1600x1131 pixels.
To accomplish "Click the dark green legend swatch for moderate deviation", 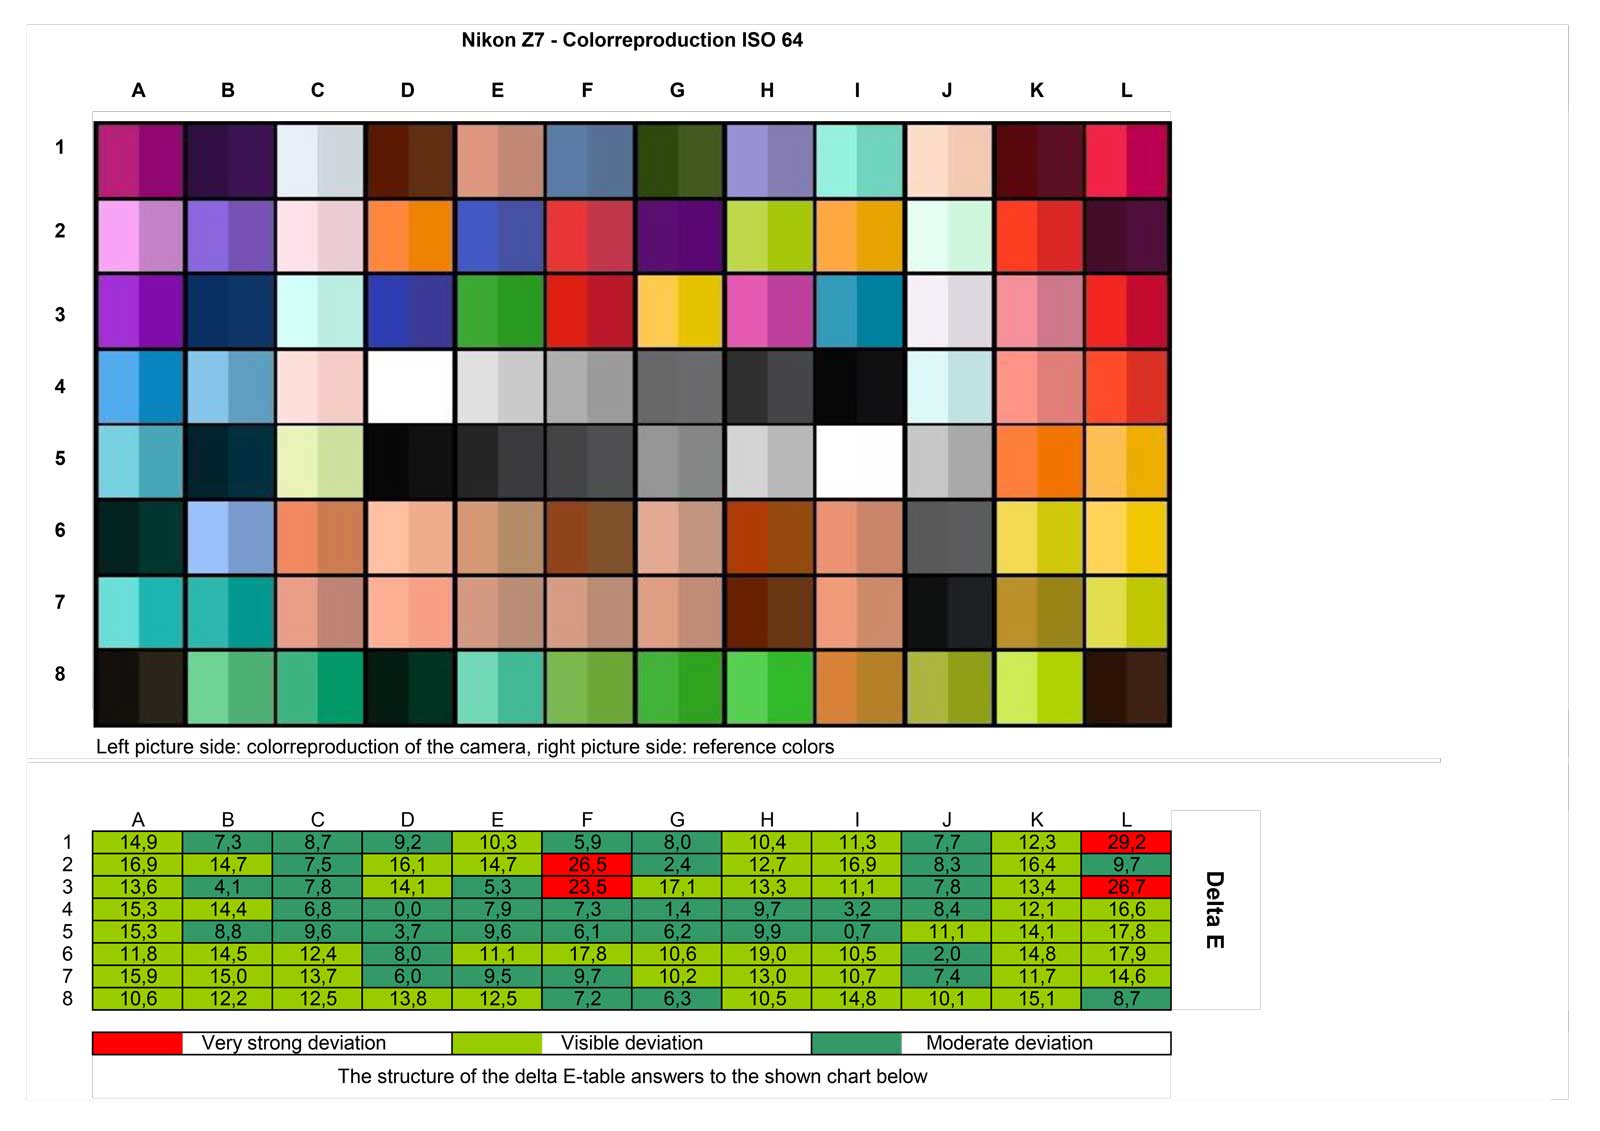I will click(x=857, y=1043).
